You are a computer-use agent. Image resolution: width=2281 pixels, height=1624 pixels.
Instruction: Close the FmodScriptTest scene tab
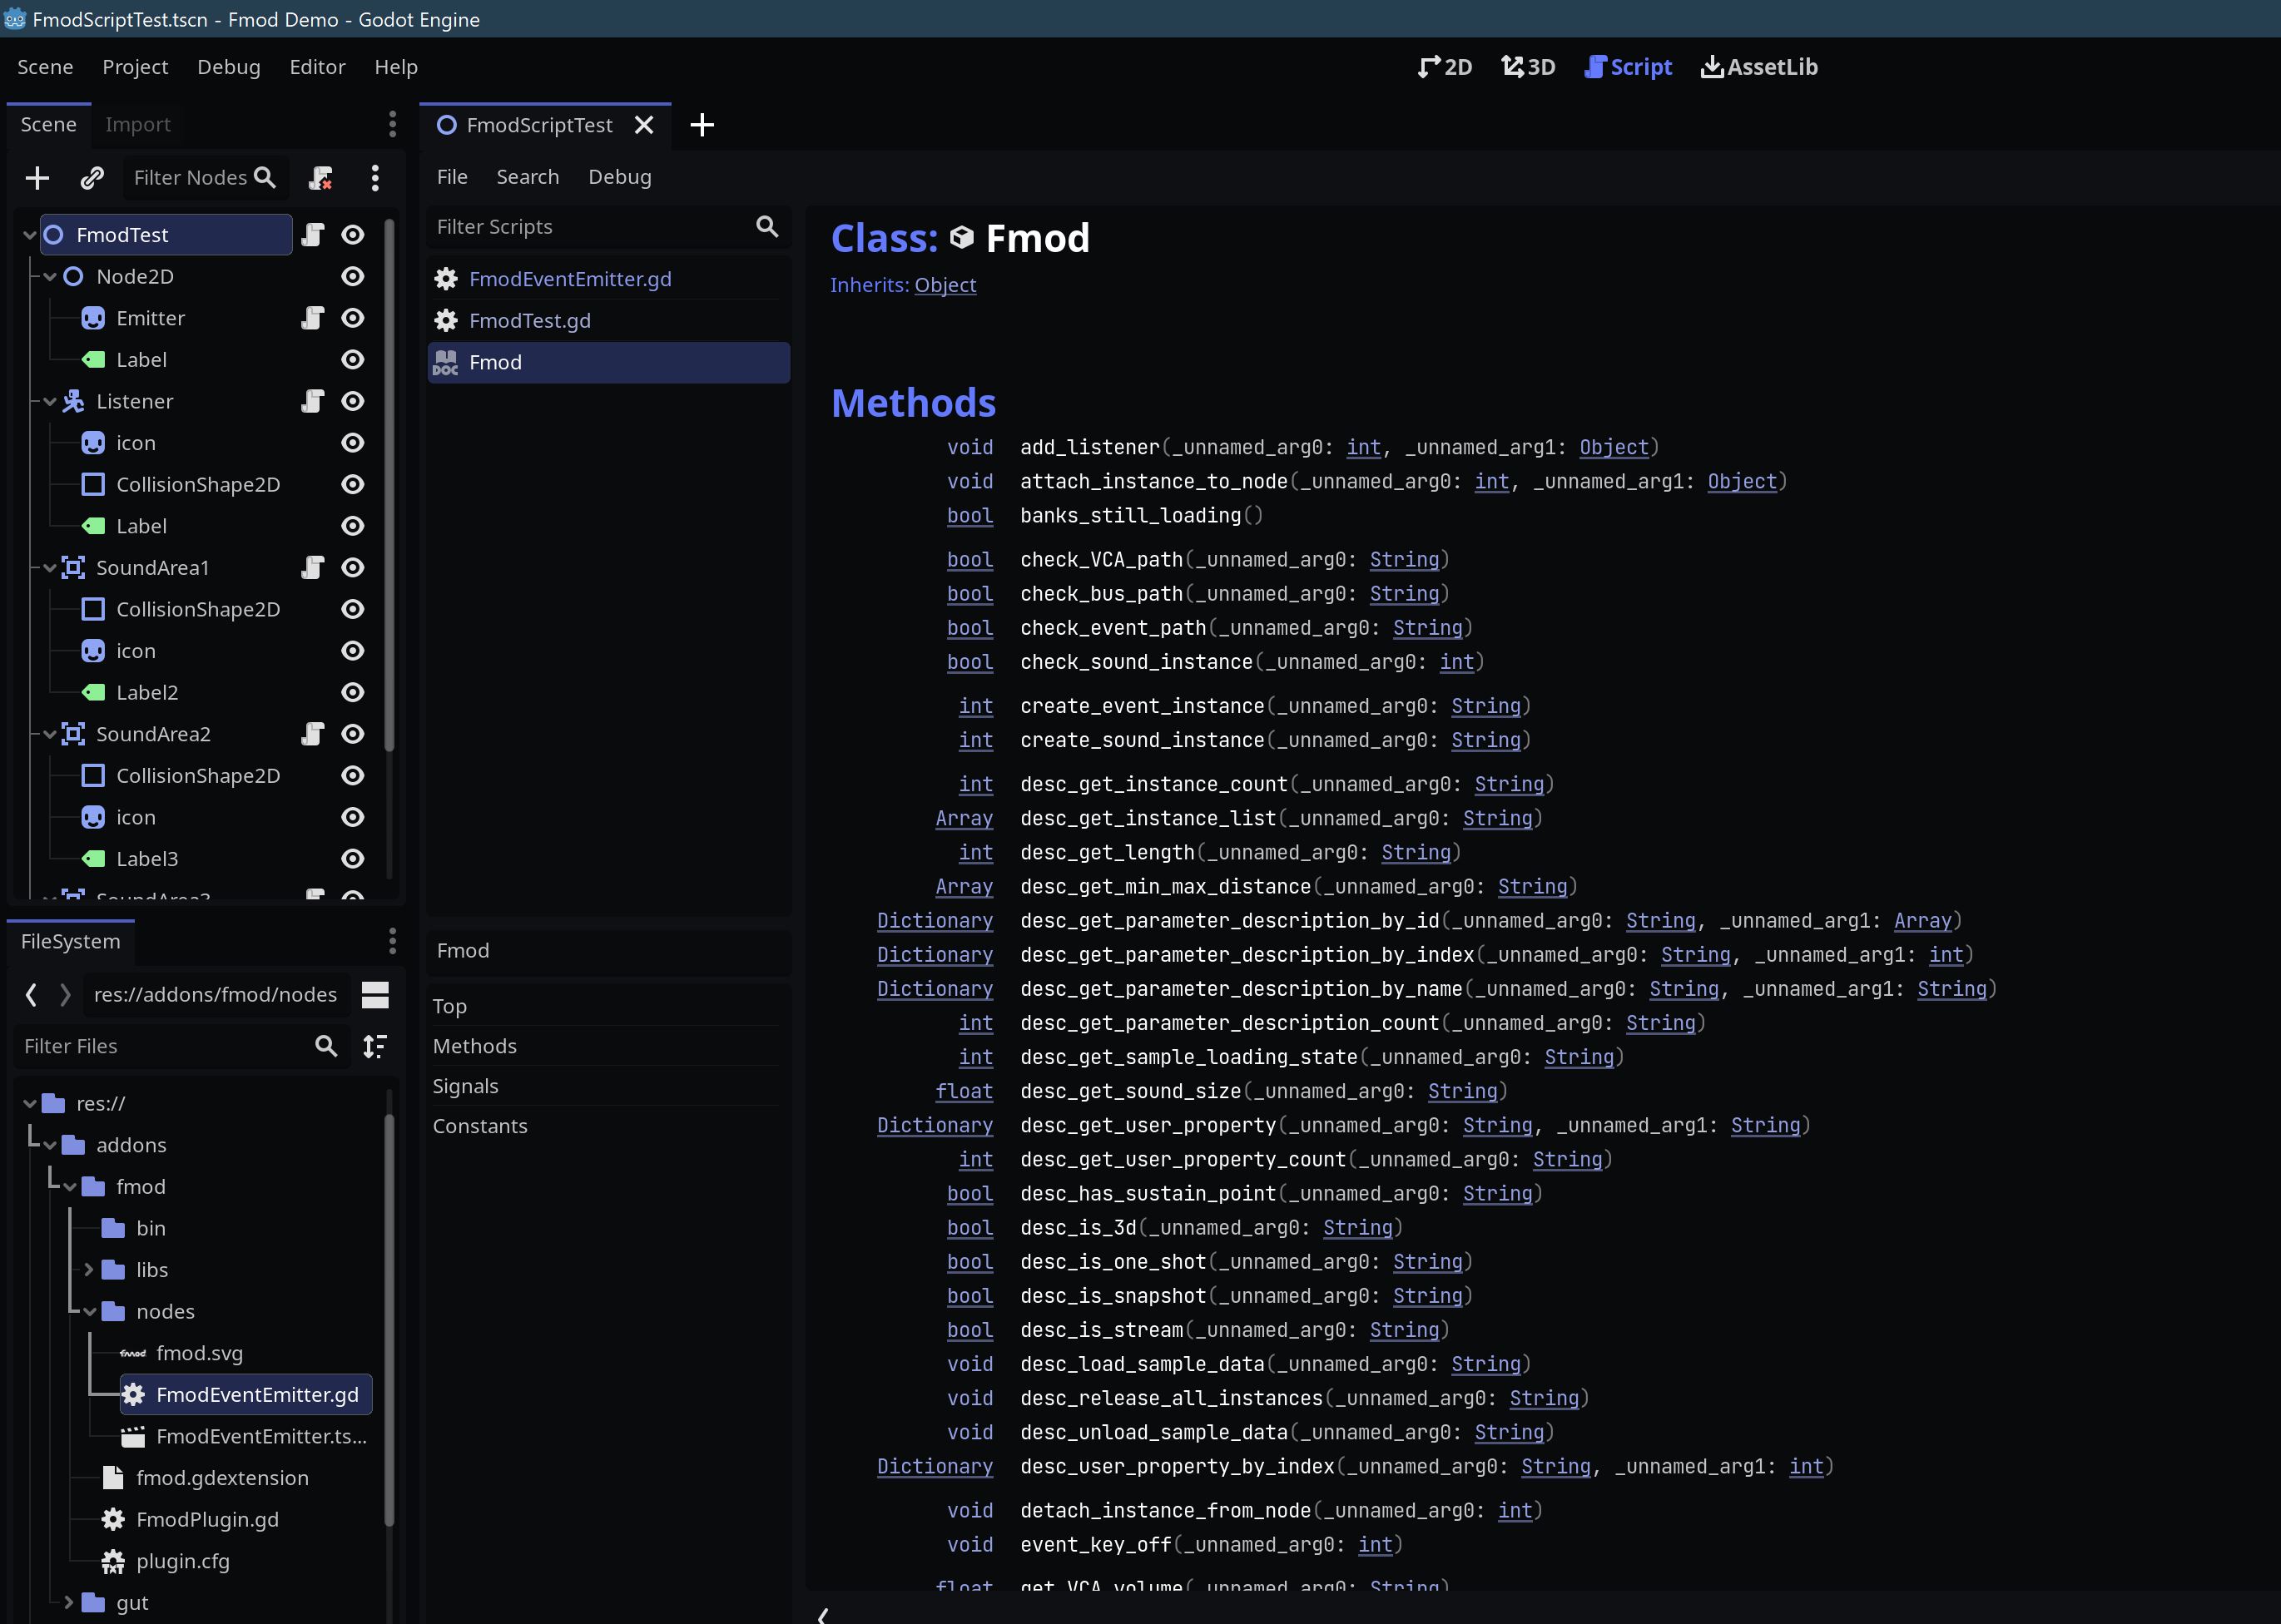(644, 125)
